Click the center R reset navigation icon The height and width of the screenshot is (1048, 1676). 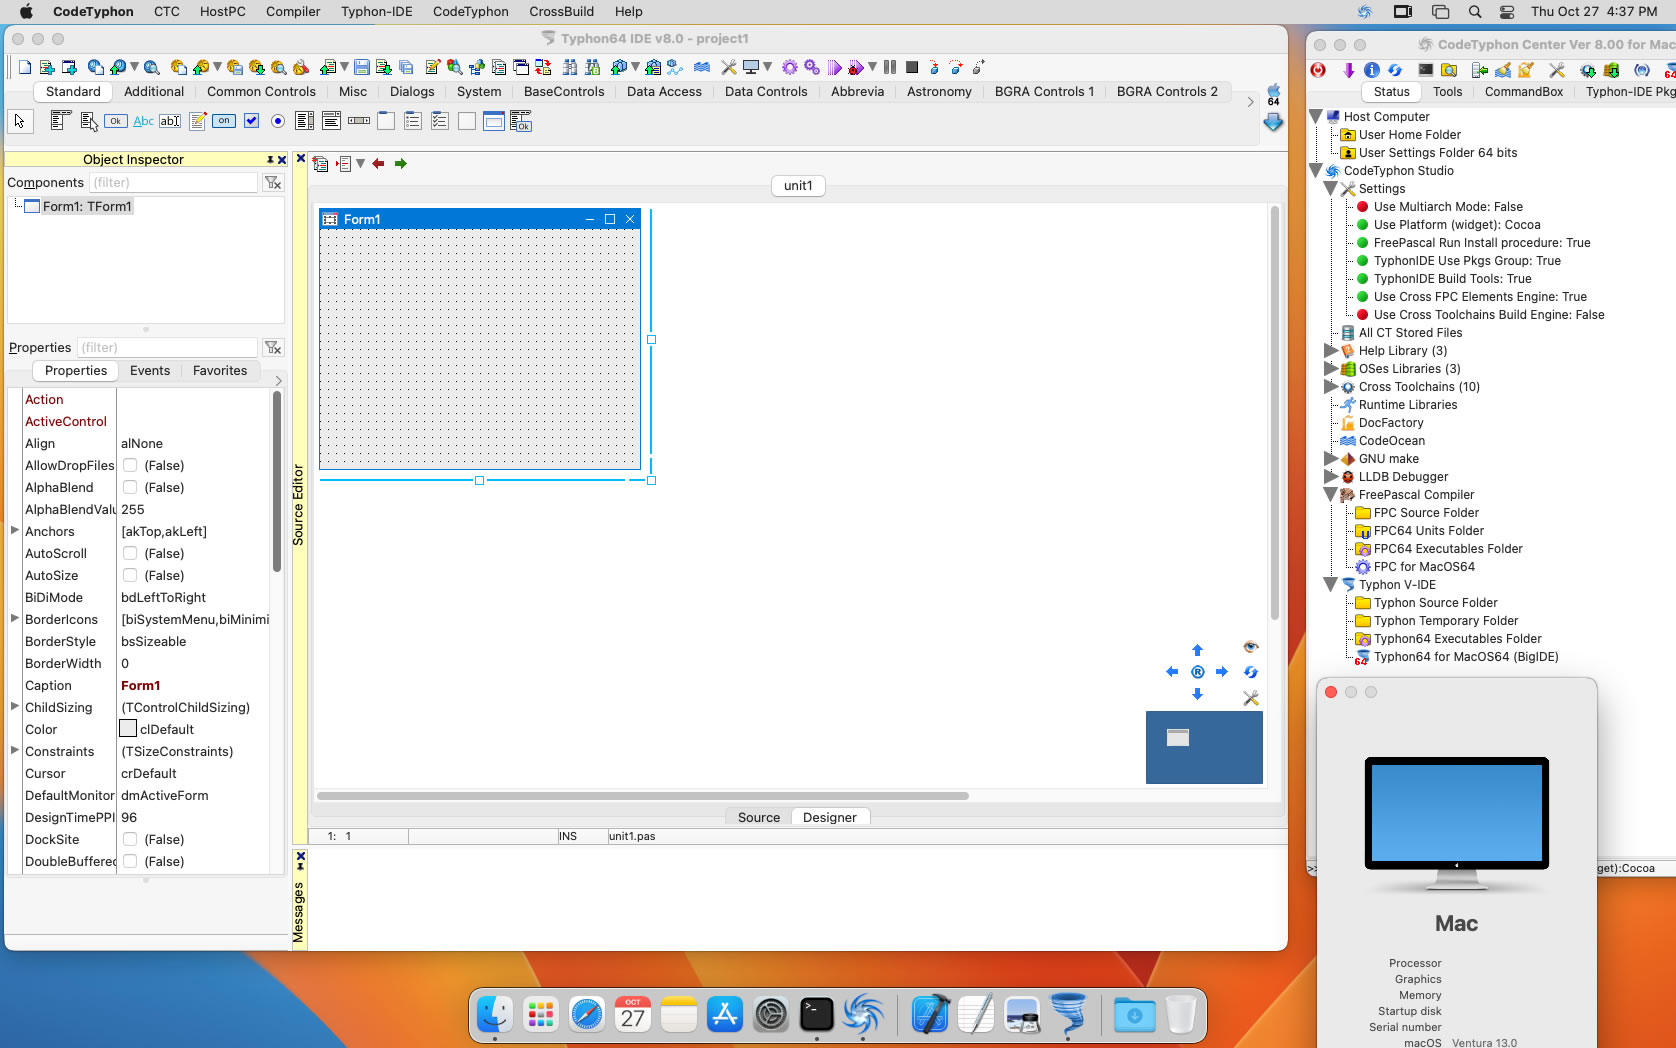point(1197,672)
